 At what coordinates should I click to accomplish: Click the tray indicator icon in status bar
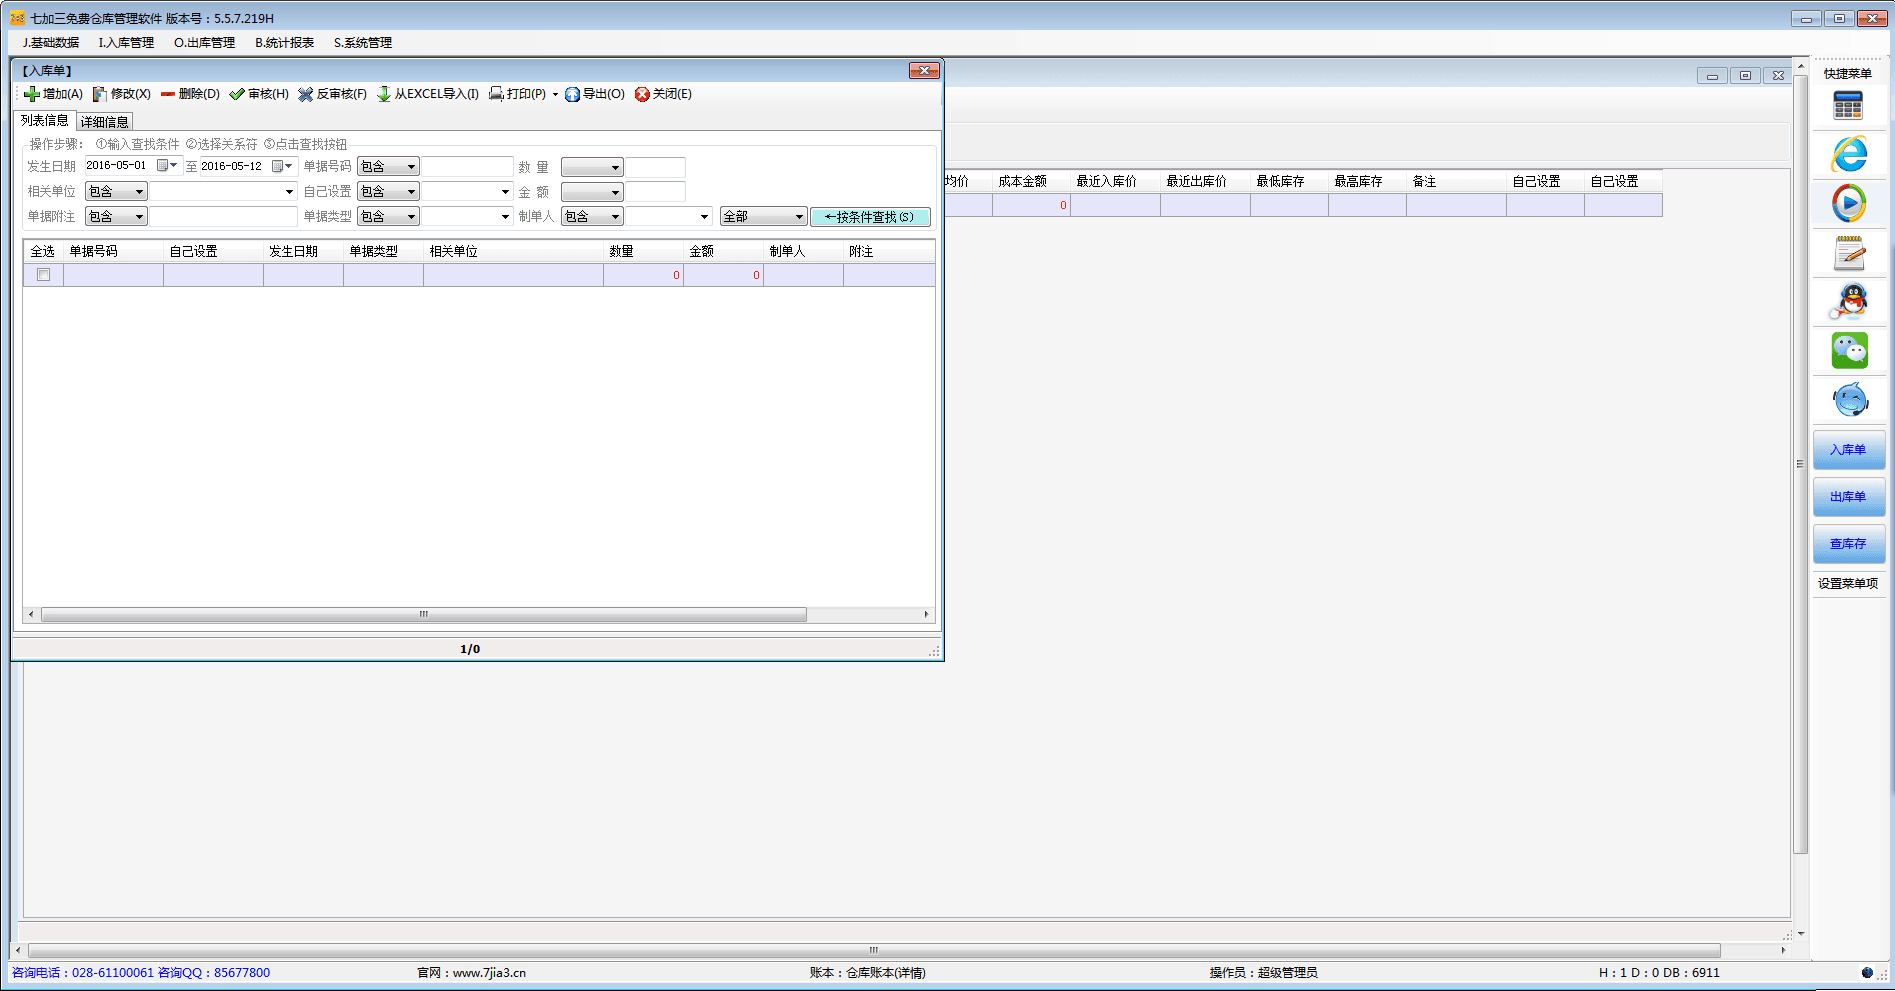coord(1867,972)
